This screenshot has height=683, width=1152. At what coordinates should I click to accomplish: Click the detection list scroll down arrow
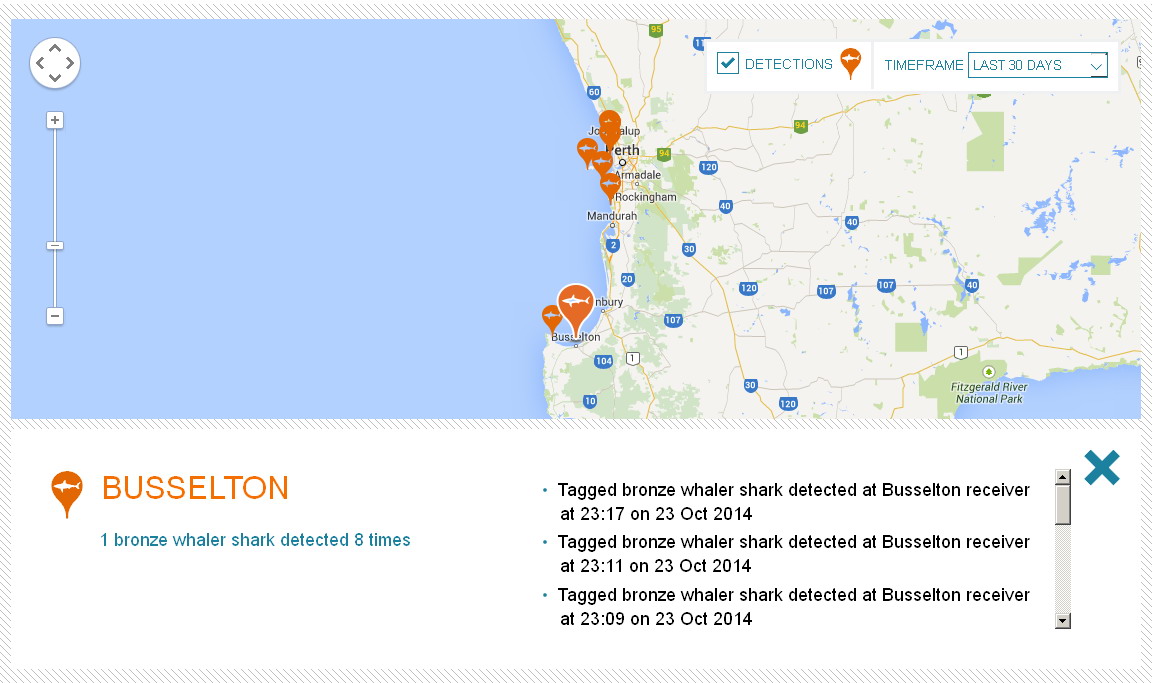coord(1062,621)
